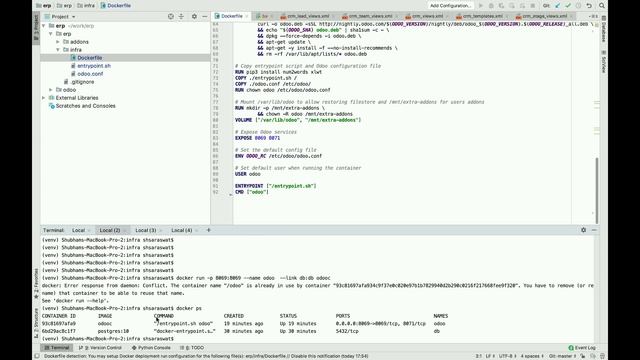Open Git history clock icon

coord(578,6)
